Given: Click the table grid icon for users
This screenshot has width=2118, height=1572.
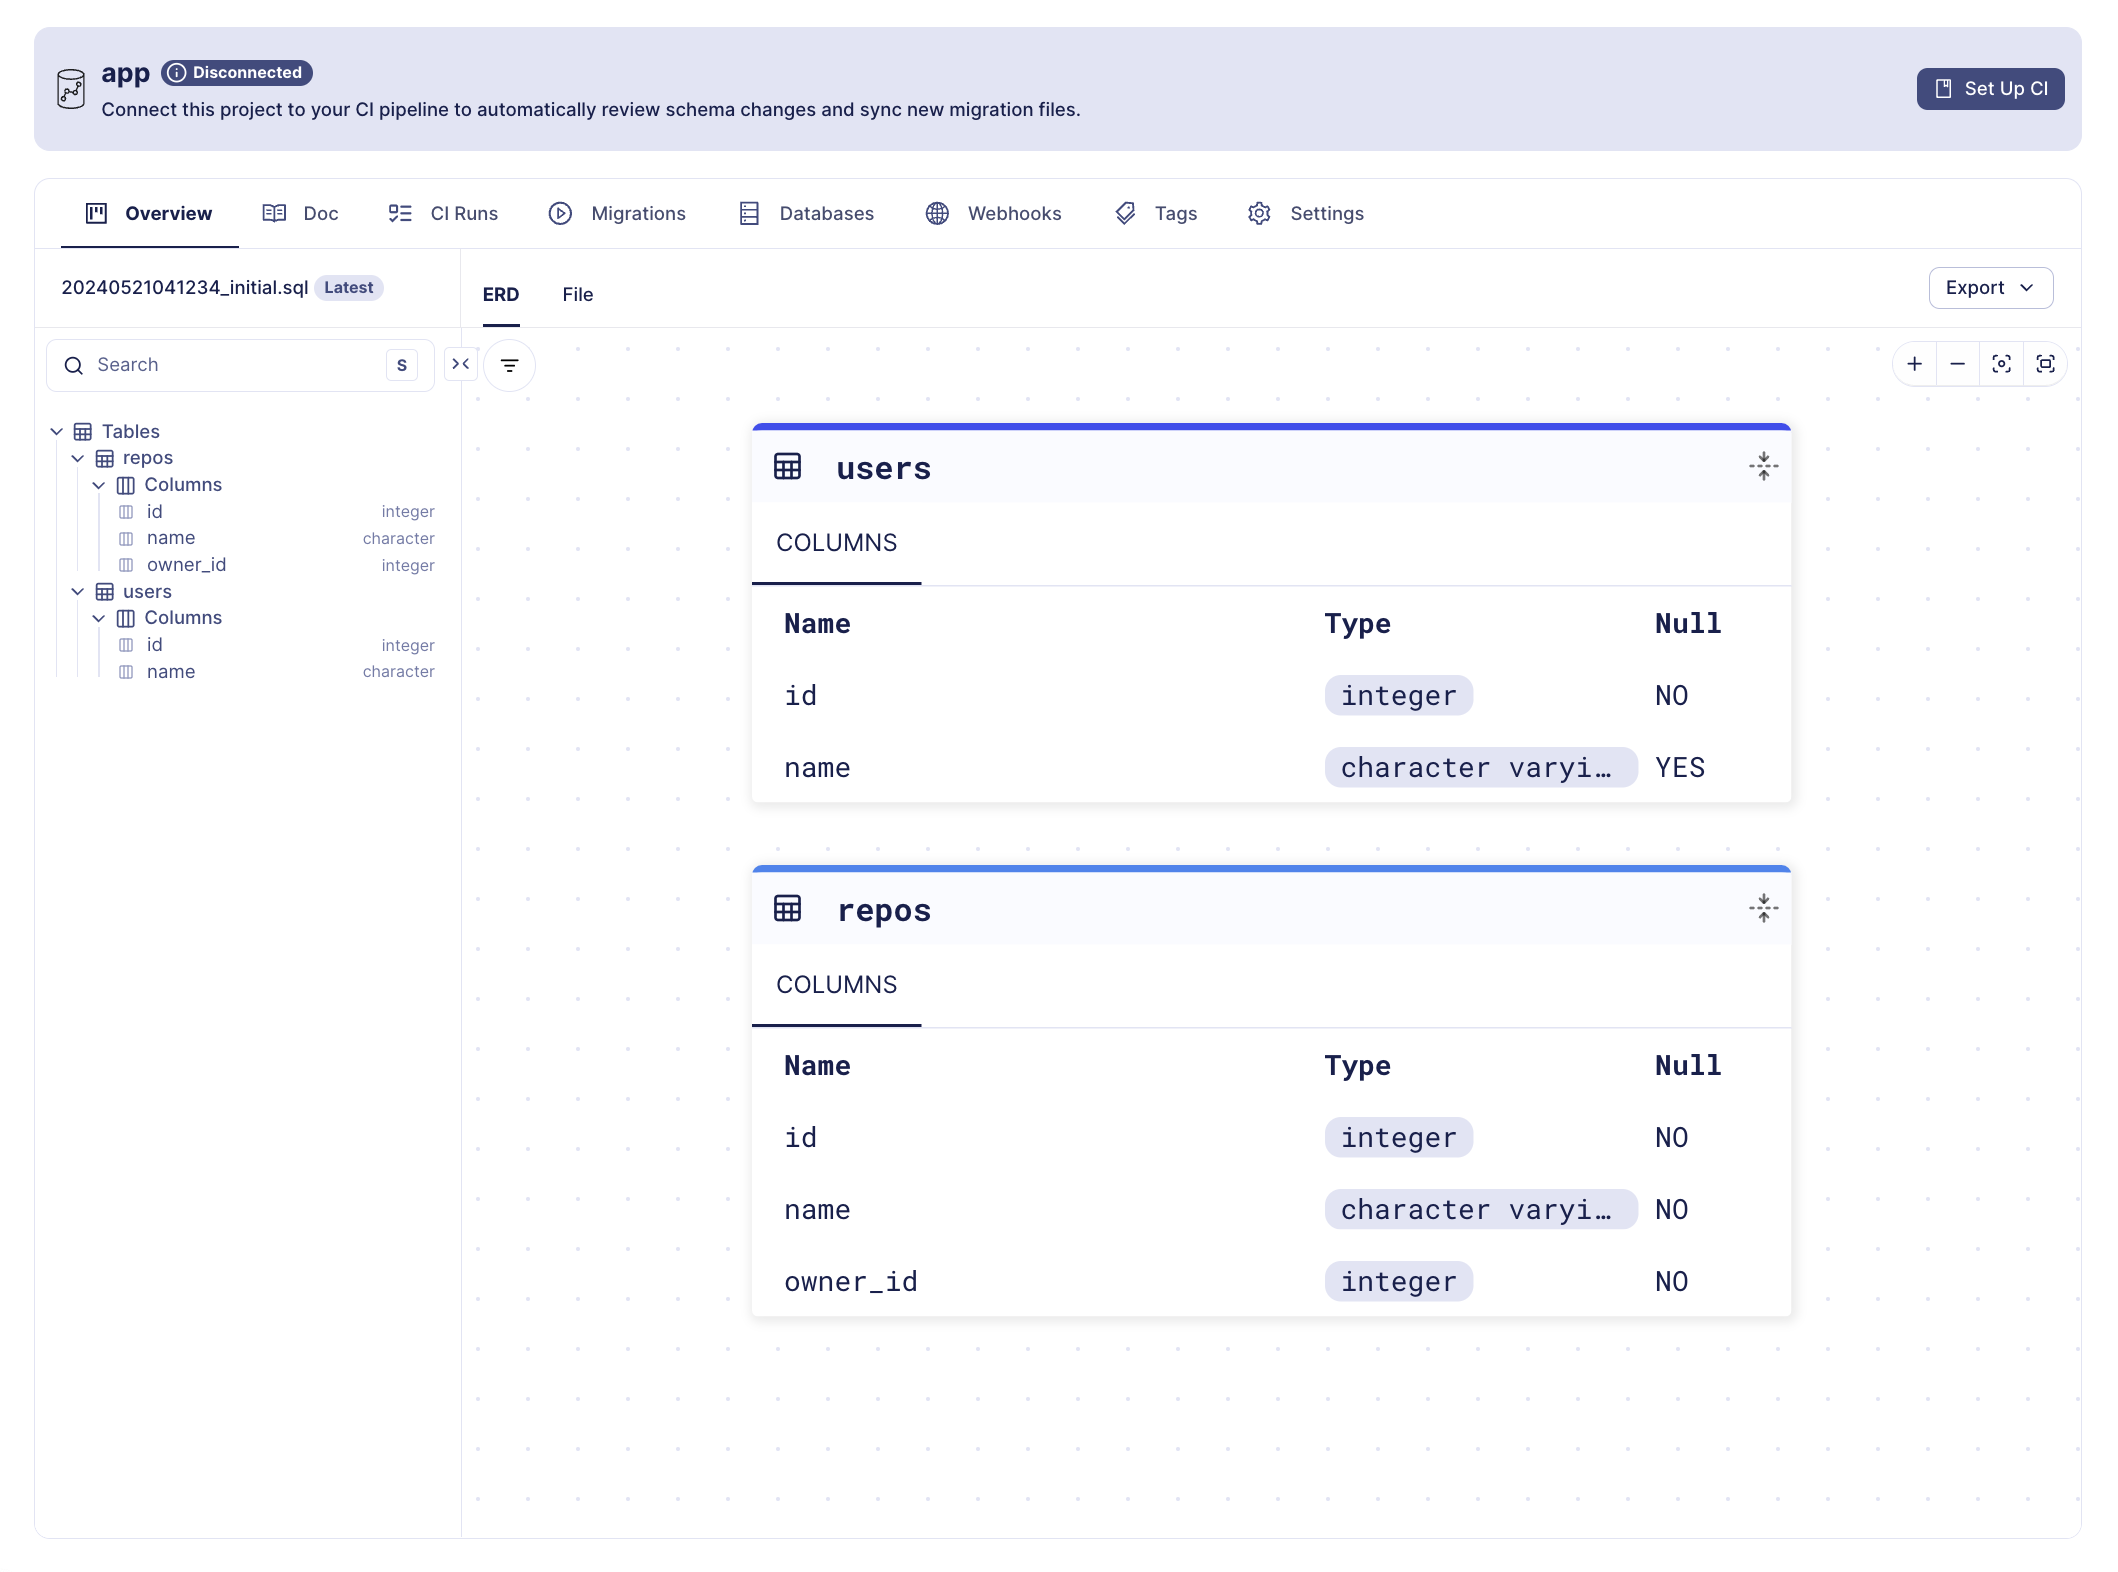Looking at the screenshot, I should coord(104,591).
